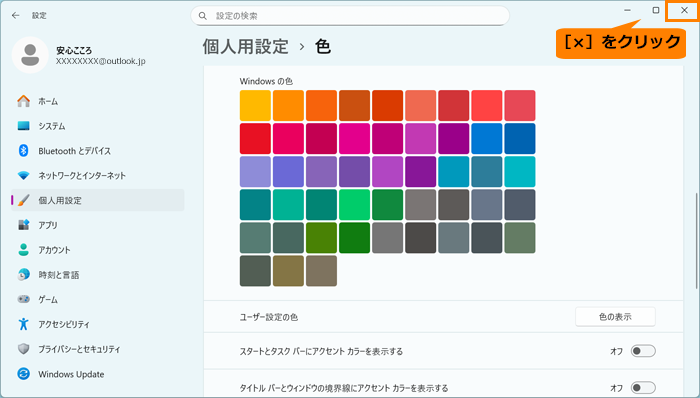Click the 色の表示 button
Screen dimensions: 700x398
point(615,317)
